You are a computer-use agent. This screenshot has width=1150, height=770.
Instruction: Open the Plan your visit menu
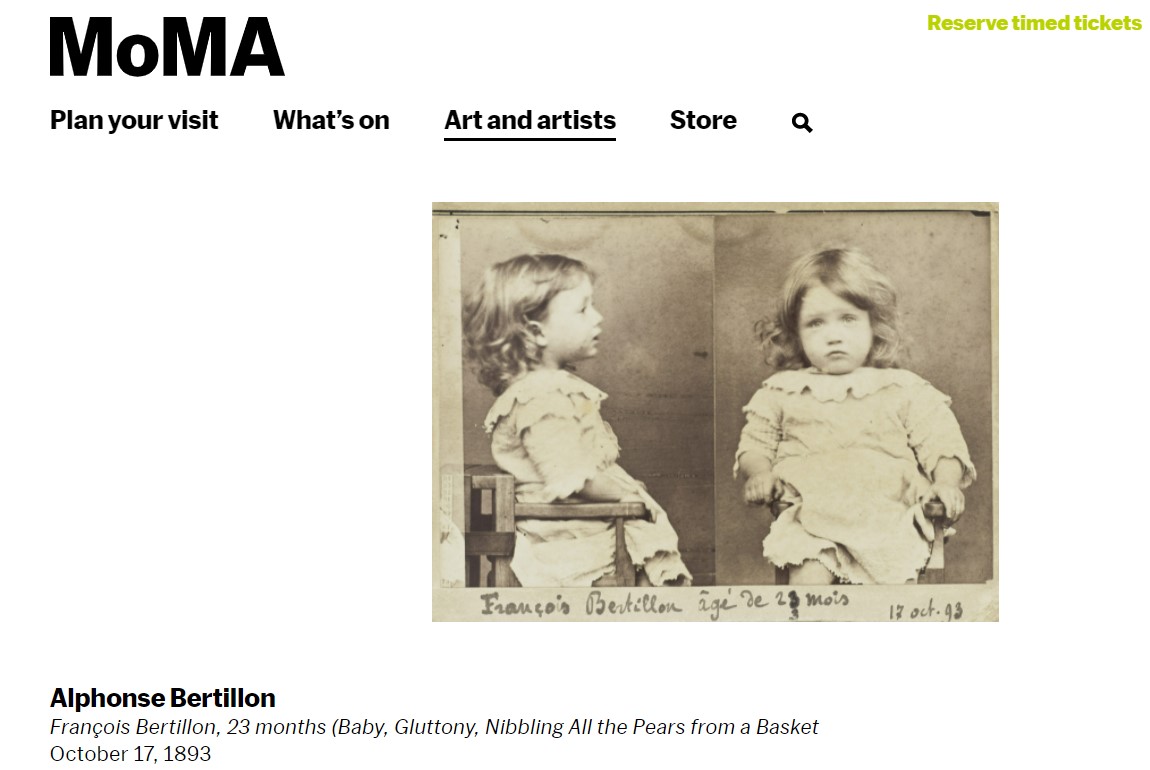(134, 121)
